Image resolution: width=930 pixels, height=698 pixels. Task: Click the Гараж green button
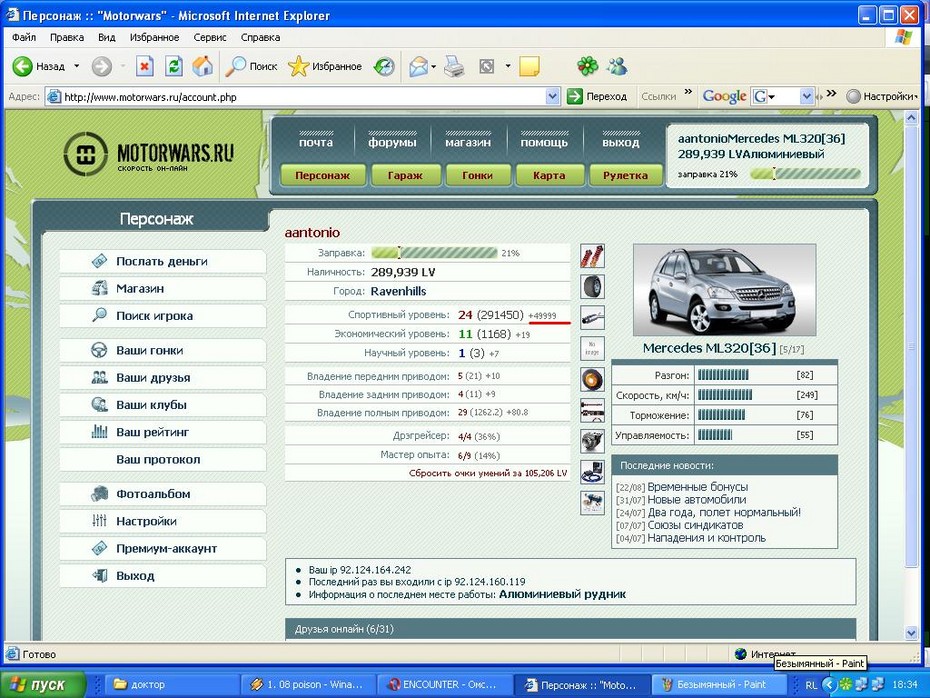405,175
